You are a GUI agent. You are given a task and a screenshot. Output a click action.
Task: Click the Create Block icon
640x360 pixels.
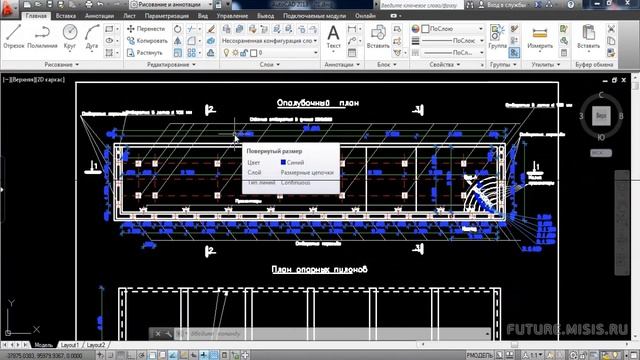397,29
